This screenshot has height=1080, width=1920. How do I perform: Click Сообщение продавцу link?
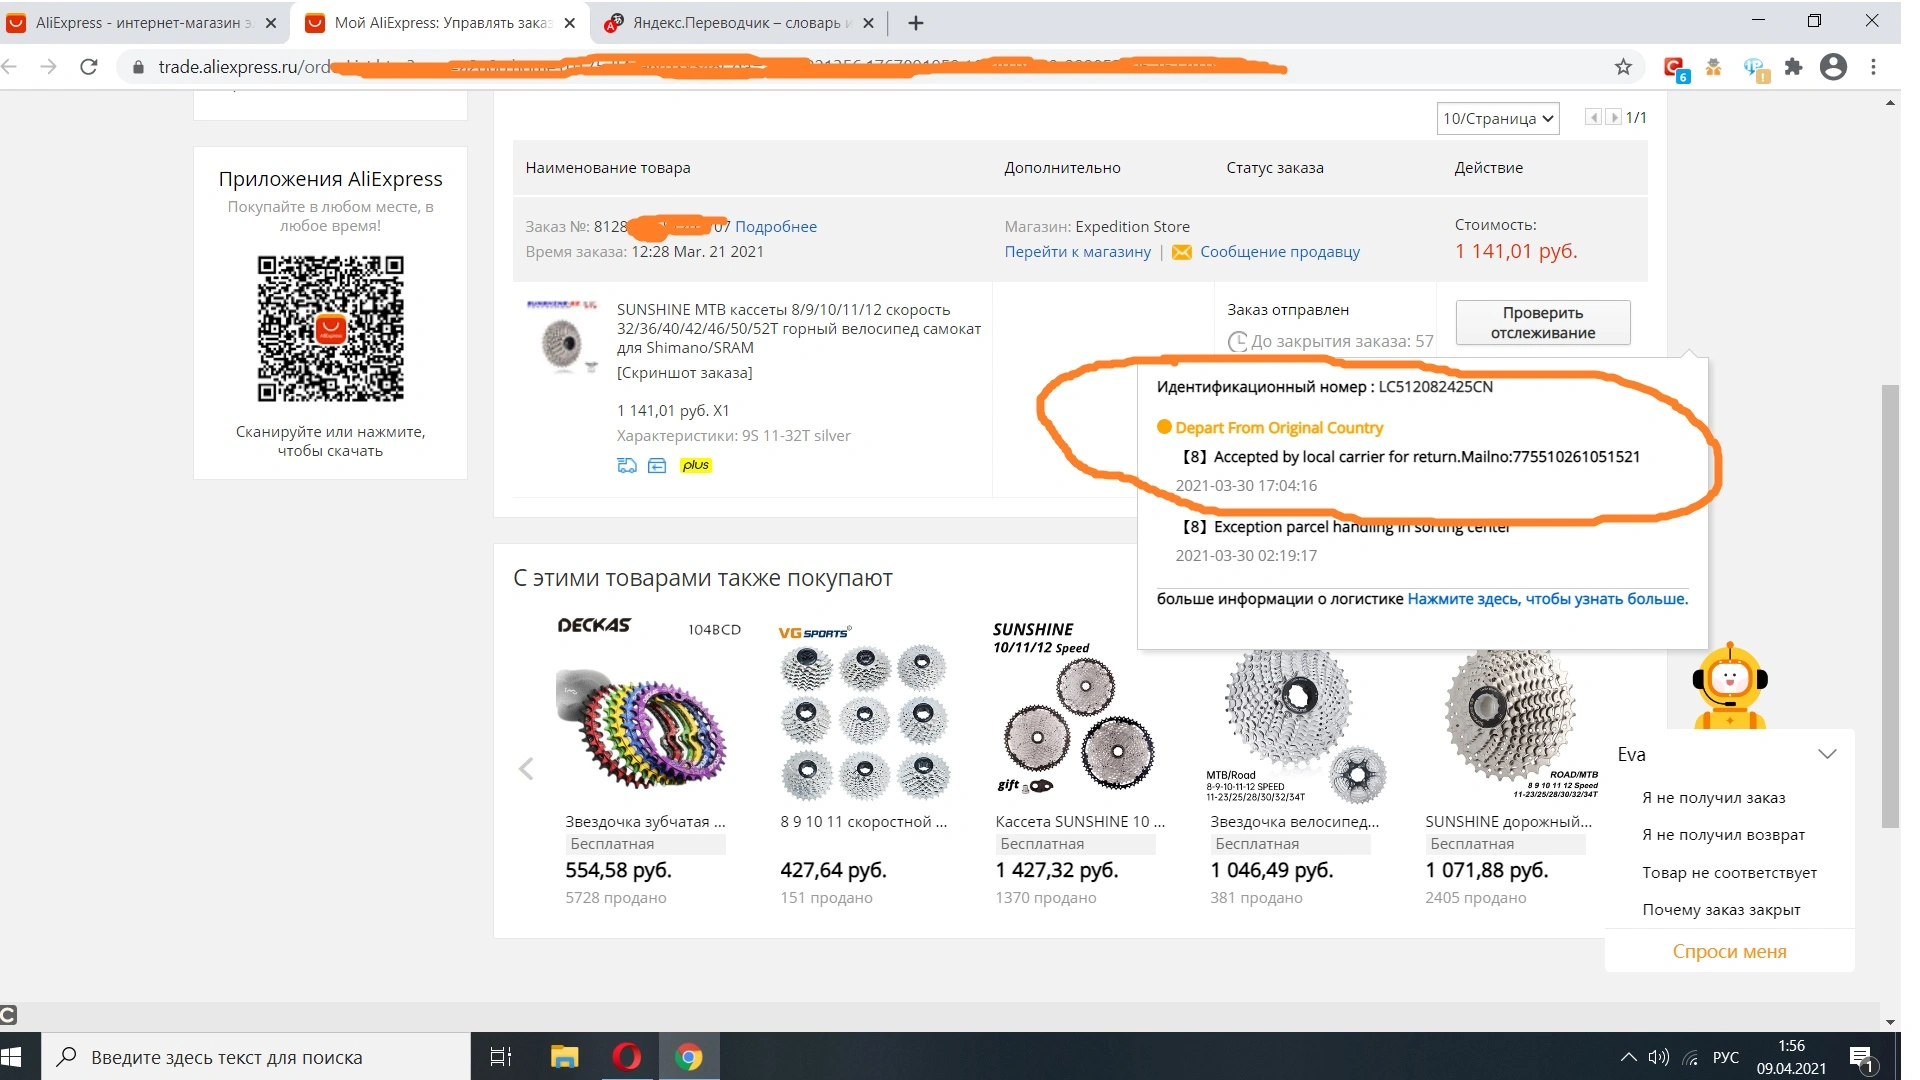click(1280, 252)
